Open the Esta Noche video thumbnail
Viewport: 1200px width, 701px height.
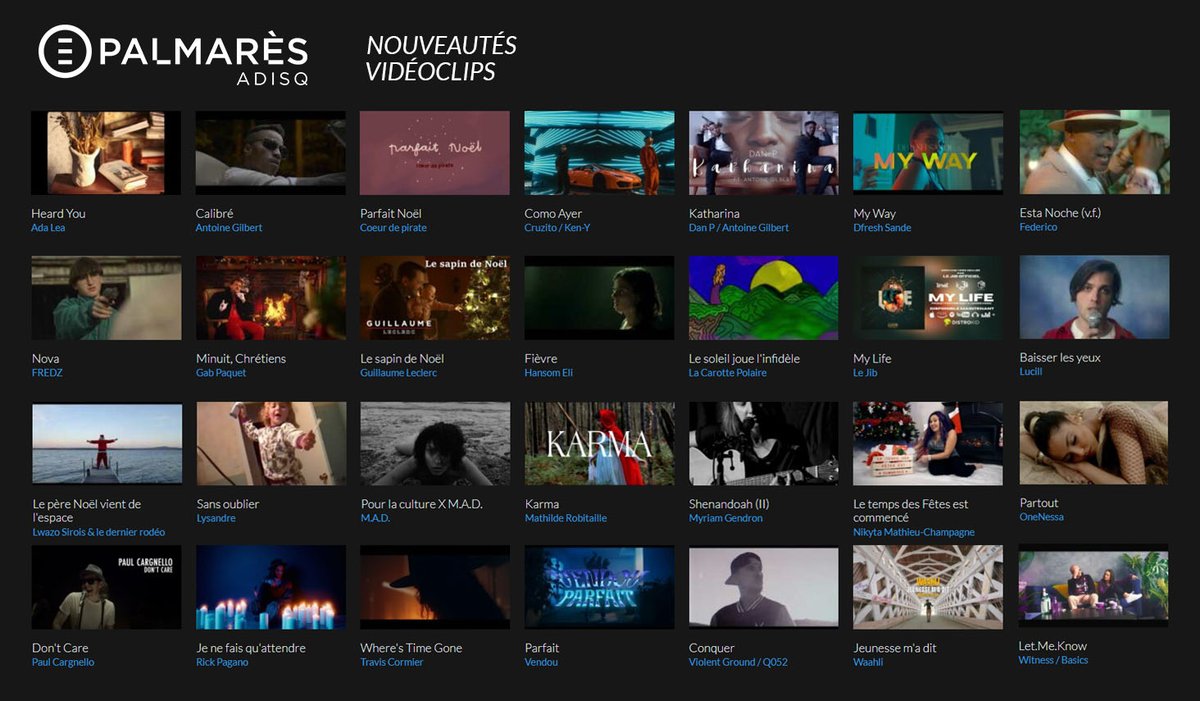1094,152
